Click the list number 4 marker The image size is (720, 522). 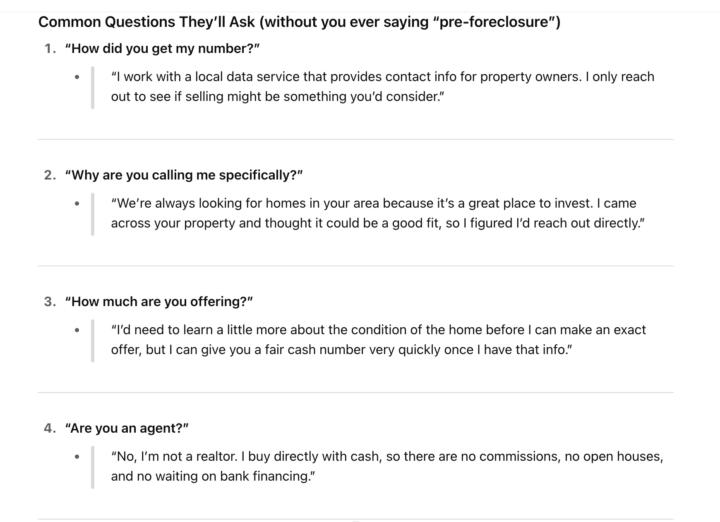point(49,428)
